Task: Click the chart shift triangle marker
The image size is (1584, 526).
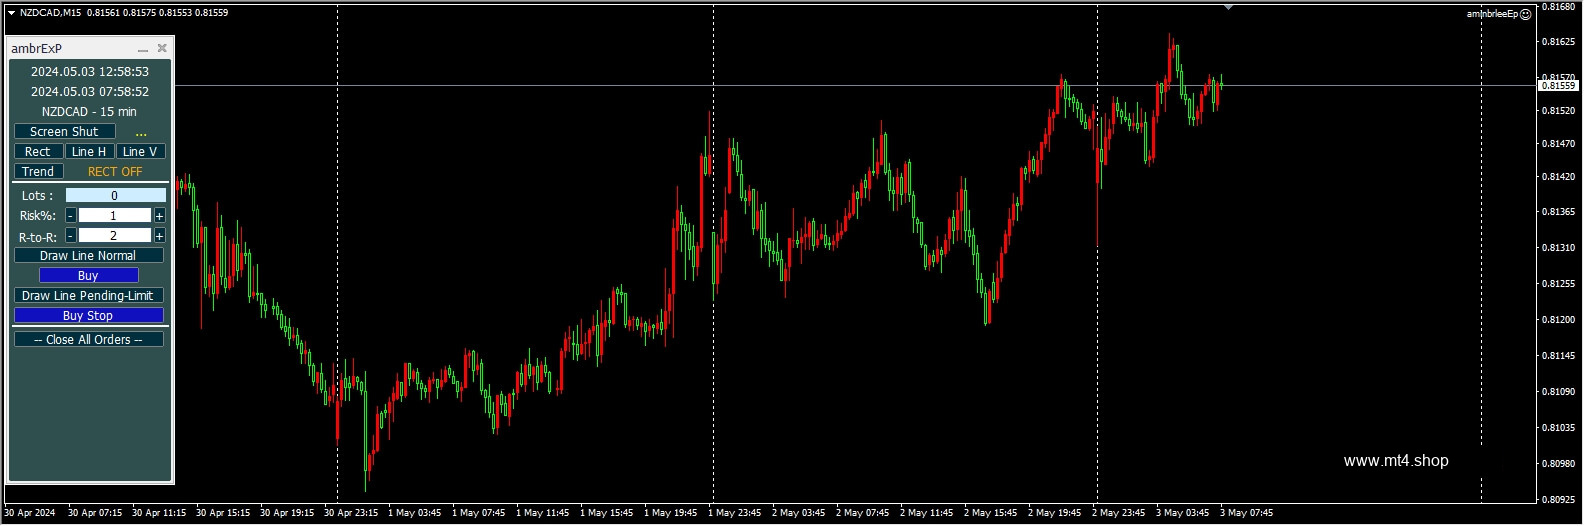Action: (x=1228, y=7)
